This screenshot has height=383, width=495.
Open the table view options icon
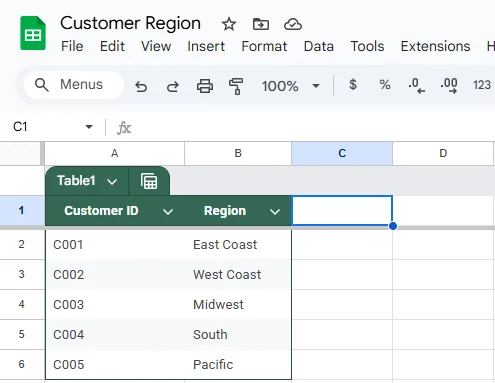point(149,181)
